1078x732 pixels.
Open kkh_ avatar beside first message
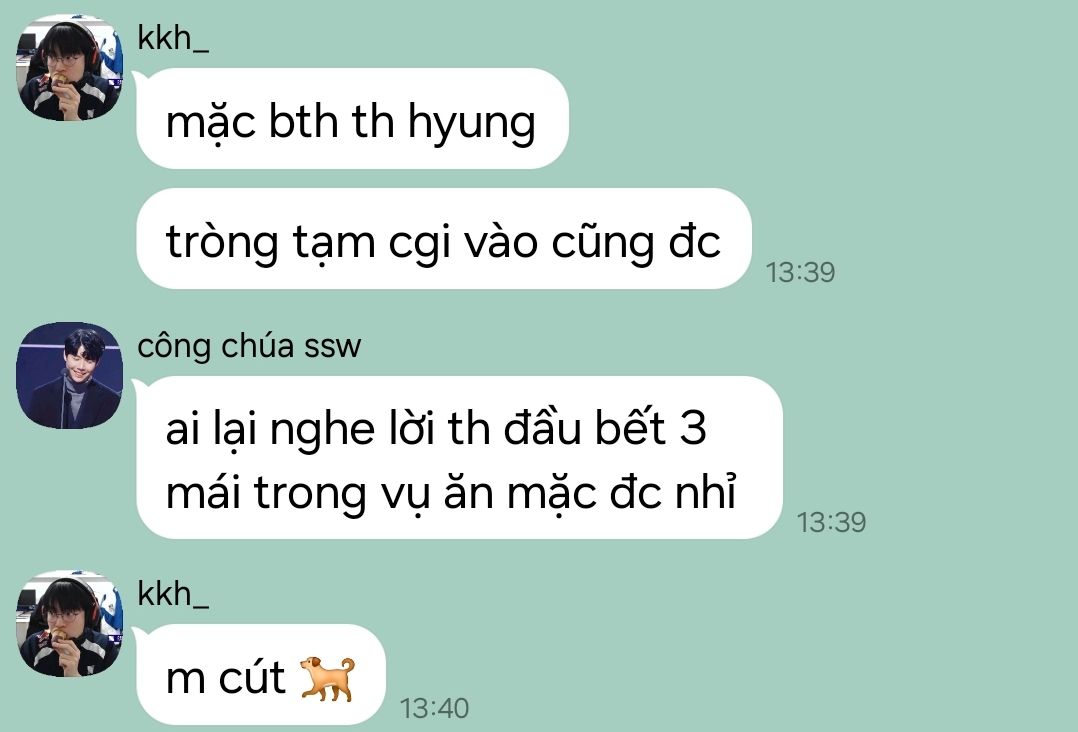point(69,69)
